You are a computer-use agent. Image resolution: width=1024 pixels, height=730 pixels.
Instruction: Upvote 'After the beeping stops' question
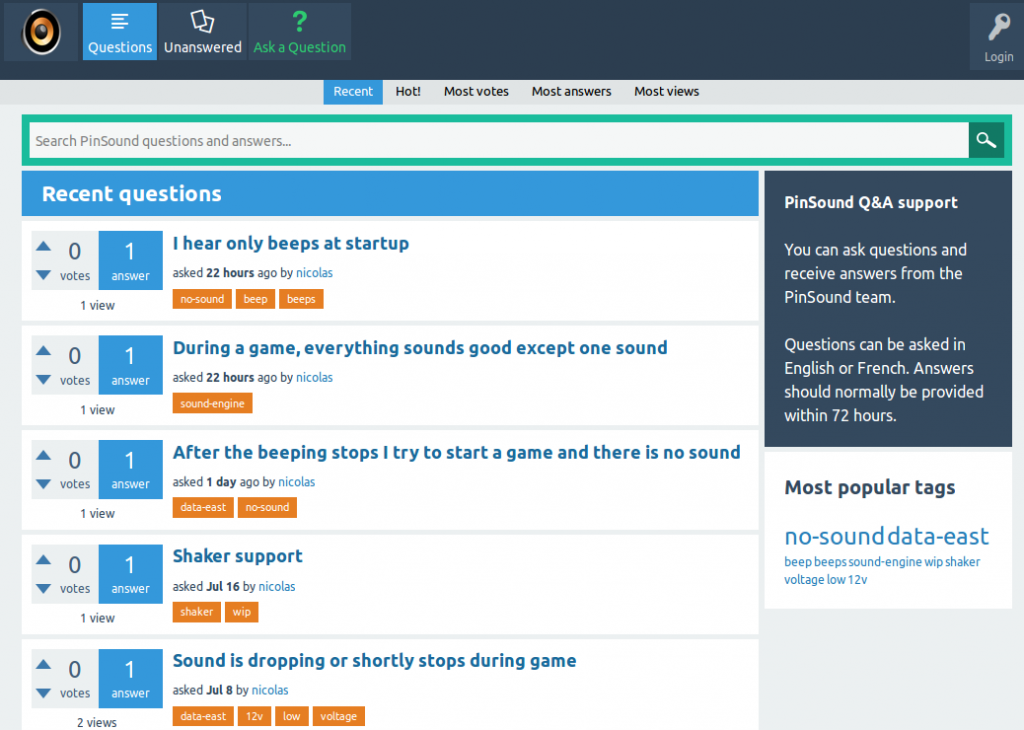coord(43,455)
